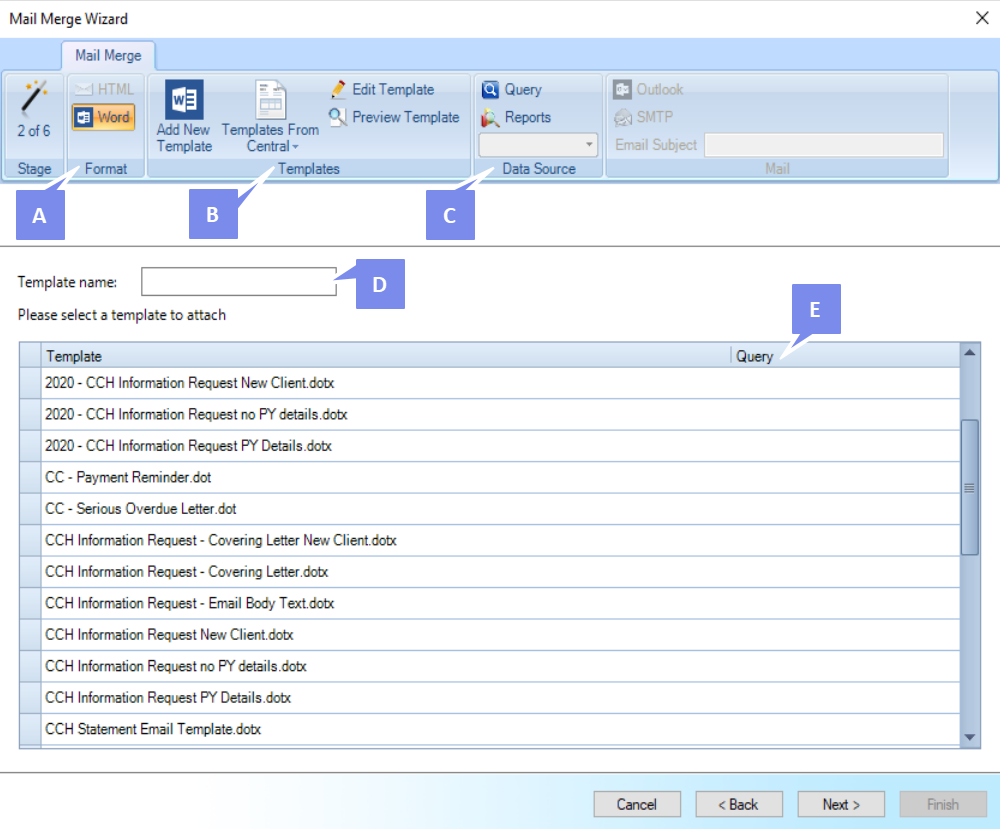This screenshot has height=829, width=1000.
Task: Click the template list scrollbar thumb
Action: pyautogui.click(x=970, y=487)
